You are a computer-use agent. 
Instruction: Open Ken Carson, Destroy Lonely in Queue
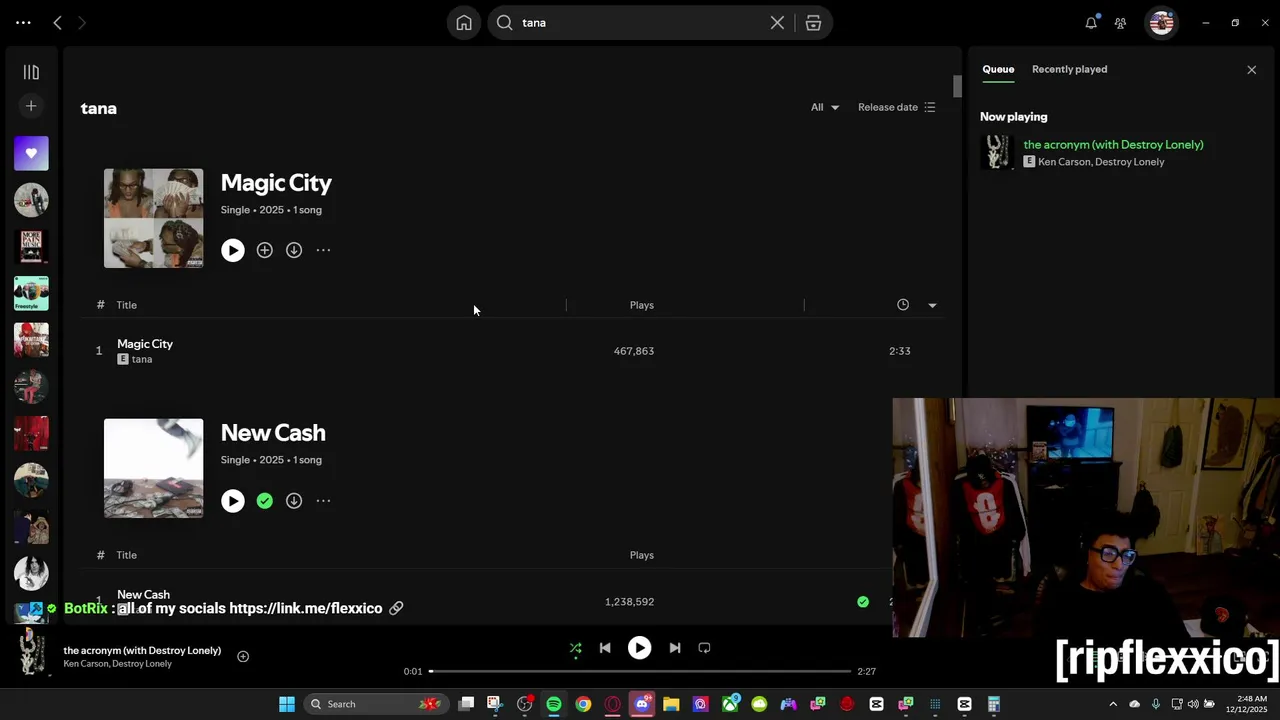coord(1101,162)
